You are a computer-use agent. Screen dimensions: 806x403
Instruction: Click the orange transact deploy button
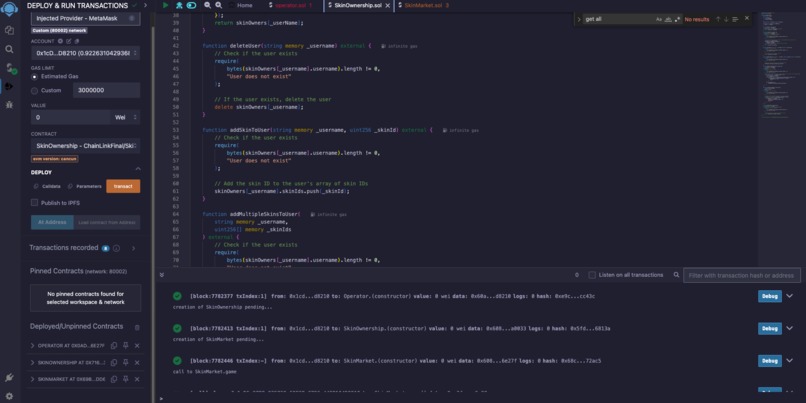(123, 186)
